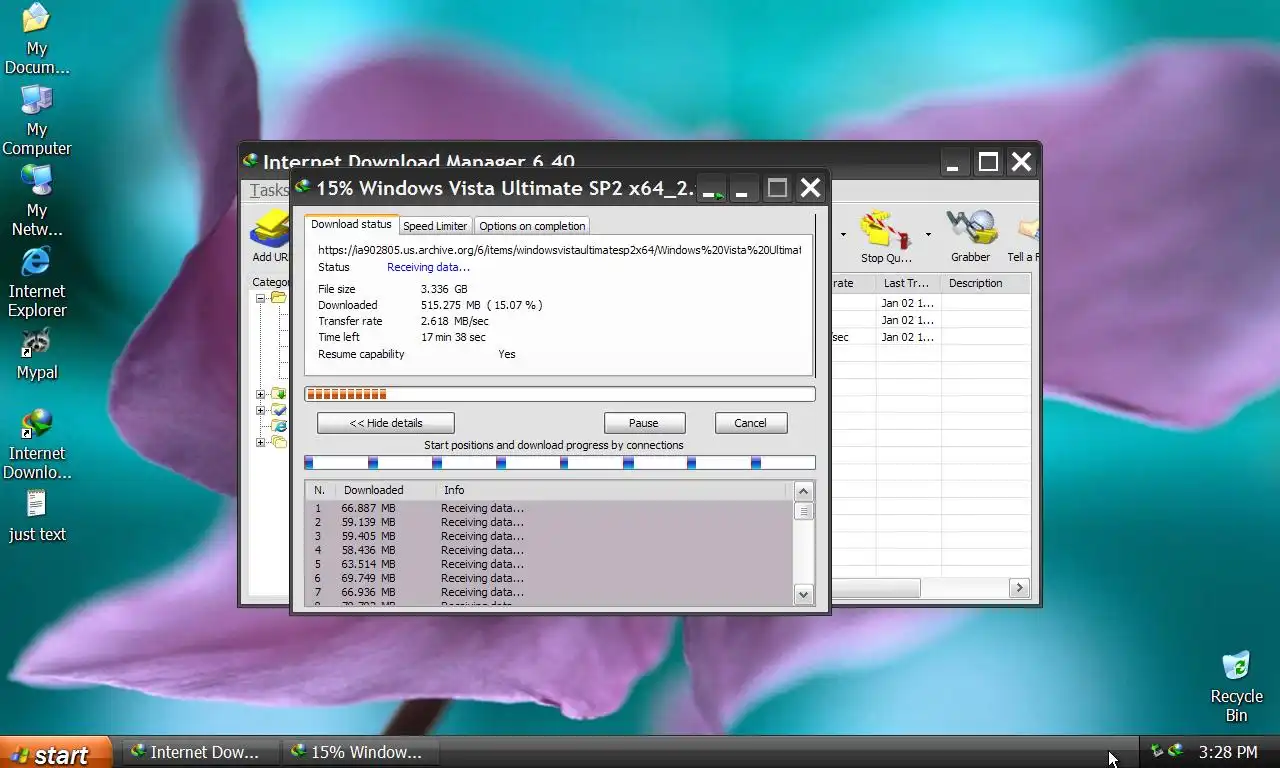Click the Hide details button
This screenshot has width=1280, height=768.
pos(386,423)
